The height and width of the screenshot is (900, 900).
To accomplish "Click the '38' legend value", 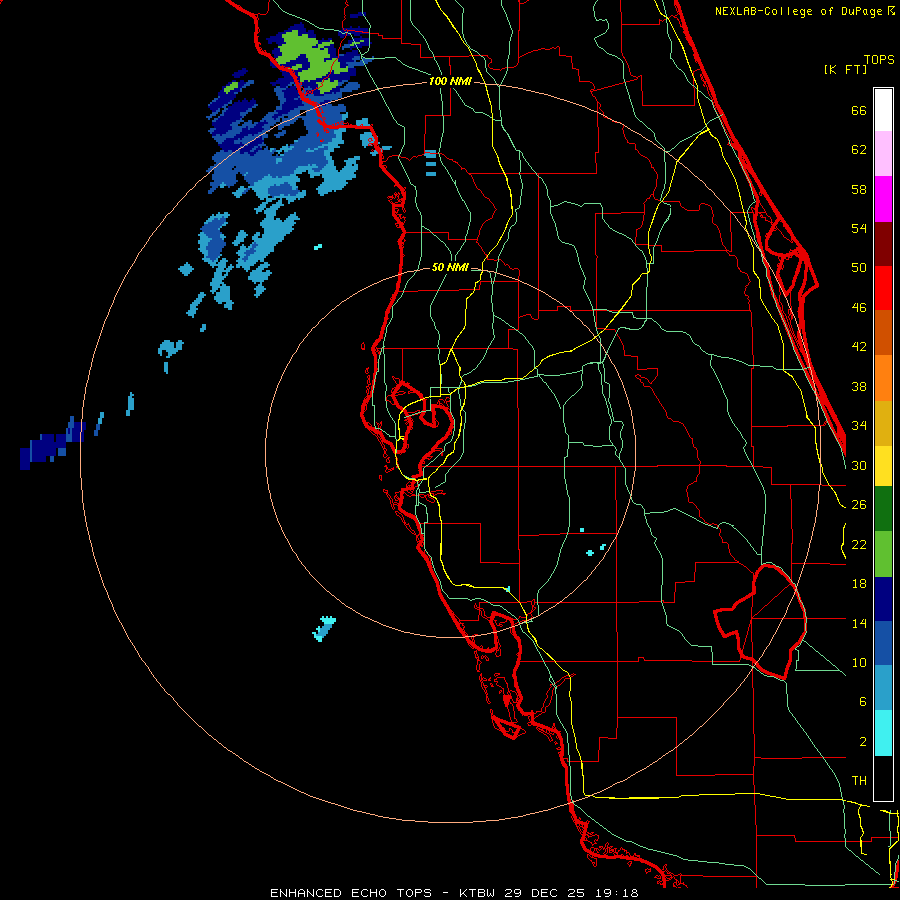I will point(859,387).
